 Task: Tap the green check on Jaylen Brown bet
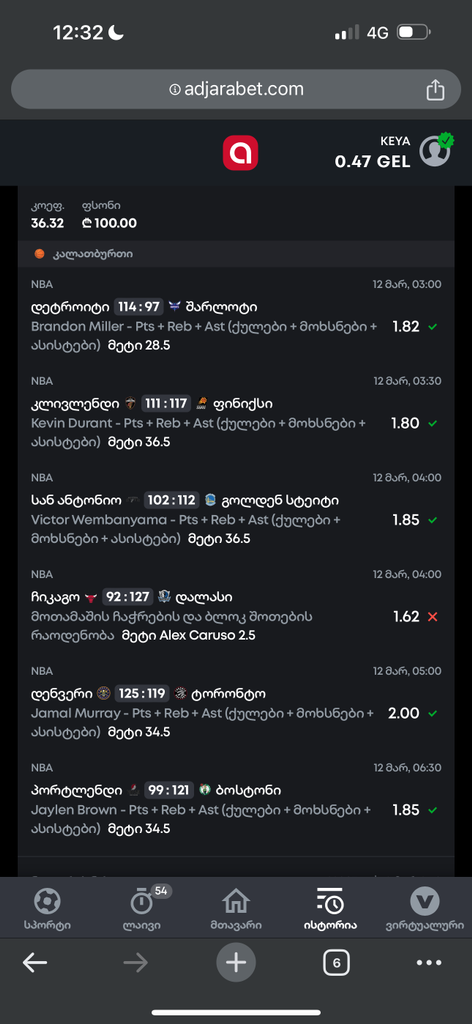tap(432, 810)
